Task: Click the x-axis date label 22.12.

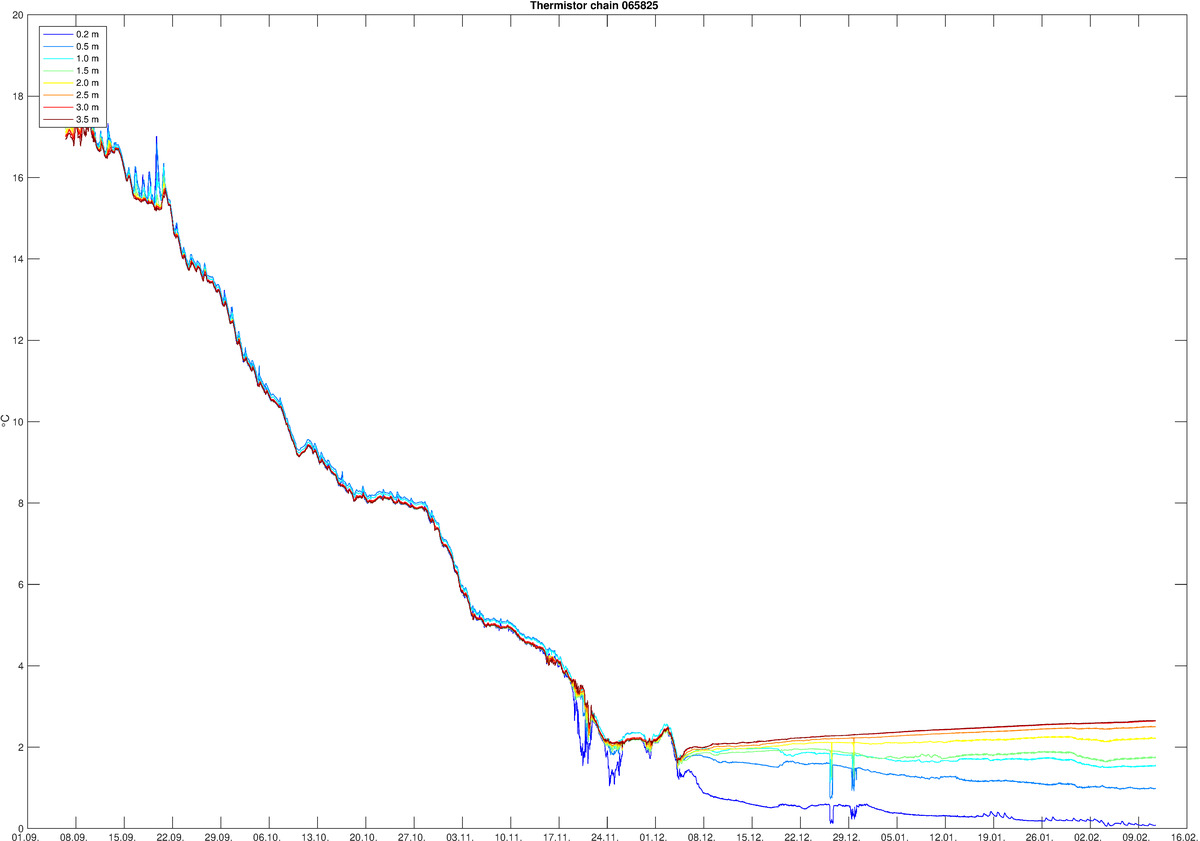Action: pos(798,836)
